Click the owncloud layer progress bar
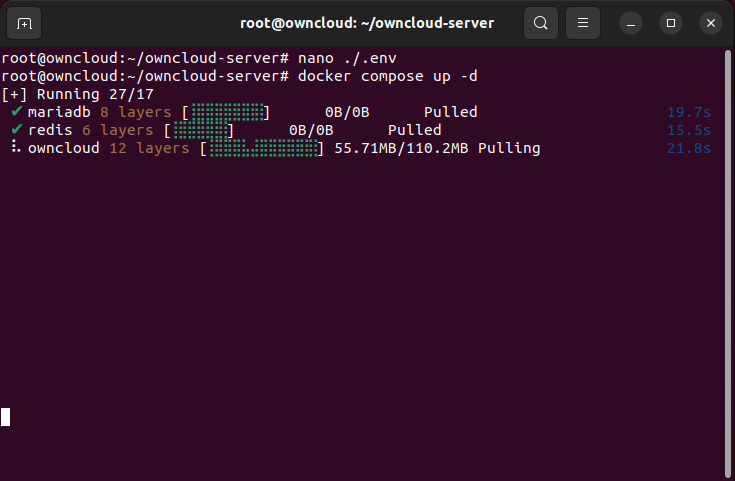735x481 pixels. (262, 148)
